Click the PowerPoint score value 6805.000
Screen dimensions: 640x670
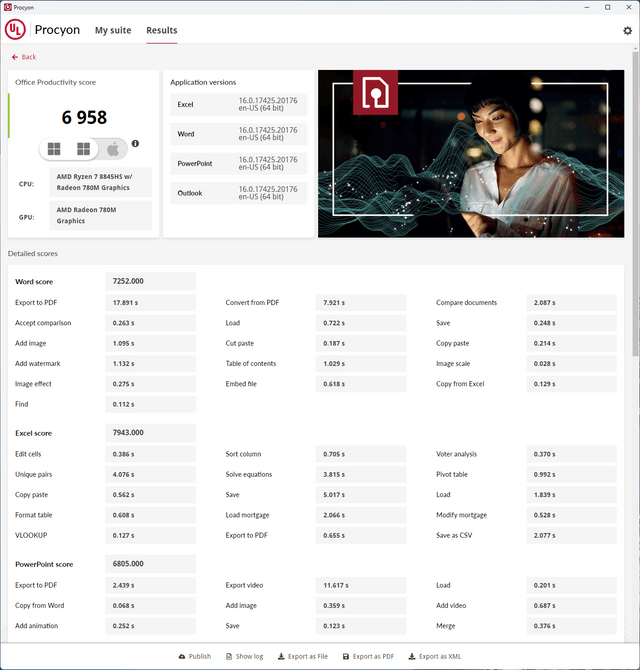pyautogui.click(x=150, y=564)
